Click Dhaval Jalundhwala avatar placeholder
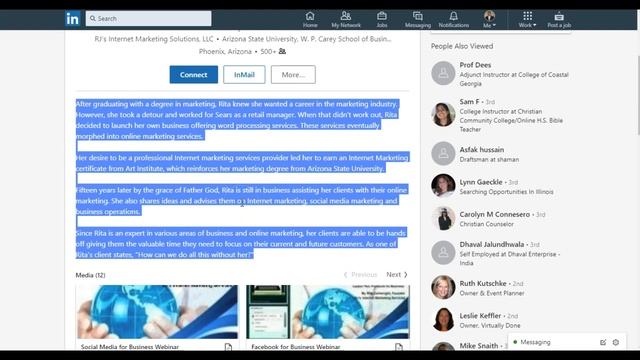 pos(443,253)
